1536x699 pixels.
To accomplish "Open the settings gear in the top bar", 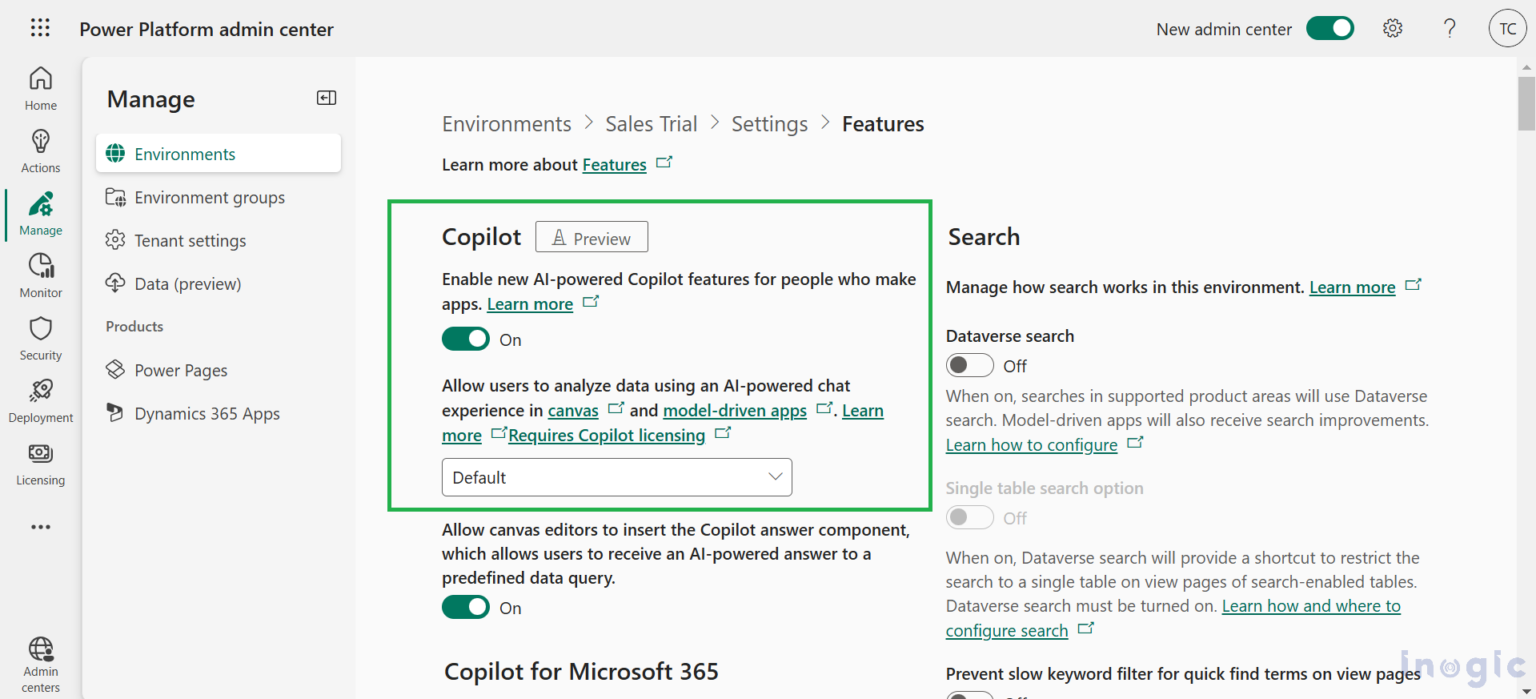I will tap(1393, 28).
